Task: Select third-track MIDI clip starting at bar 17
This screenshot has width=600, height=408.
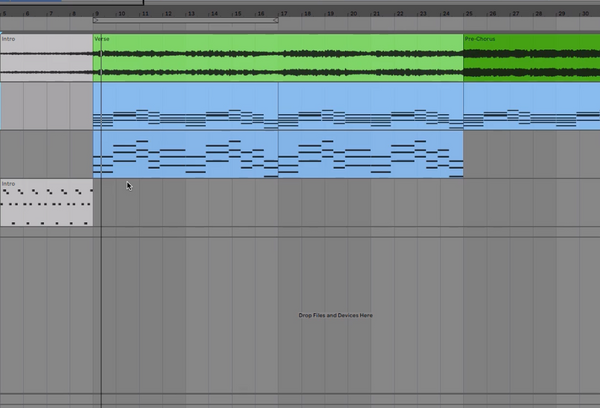Action: tap(371, 154)
